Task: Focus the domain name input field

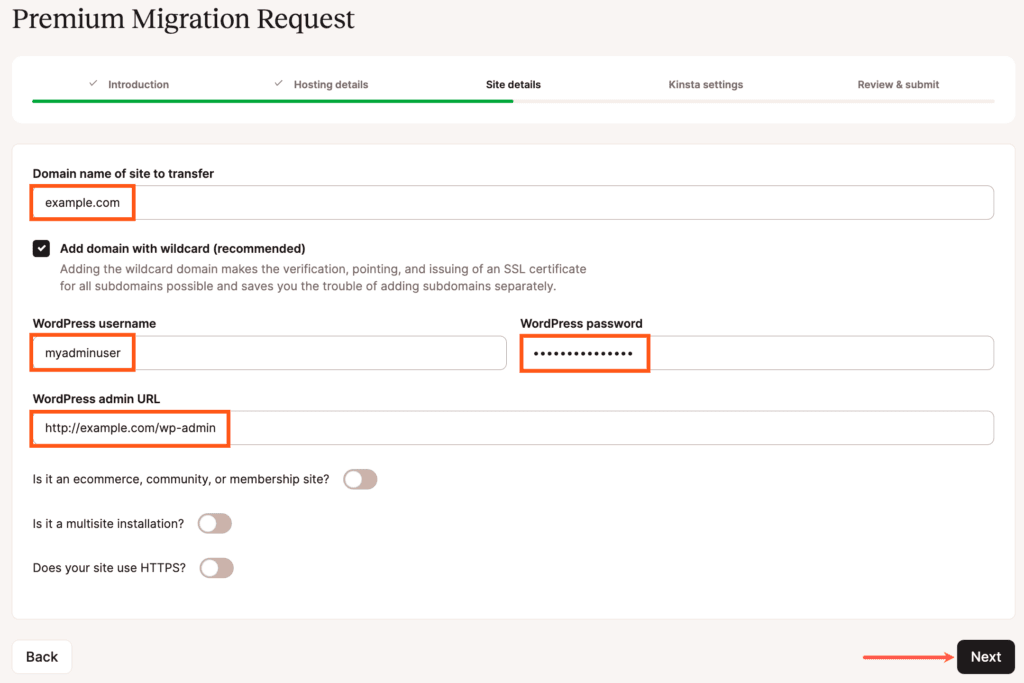Action: 512,202
